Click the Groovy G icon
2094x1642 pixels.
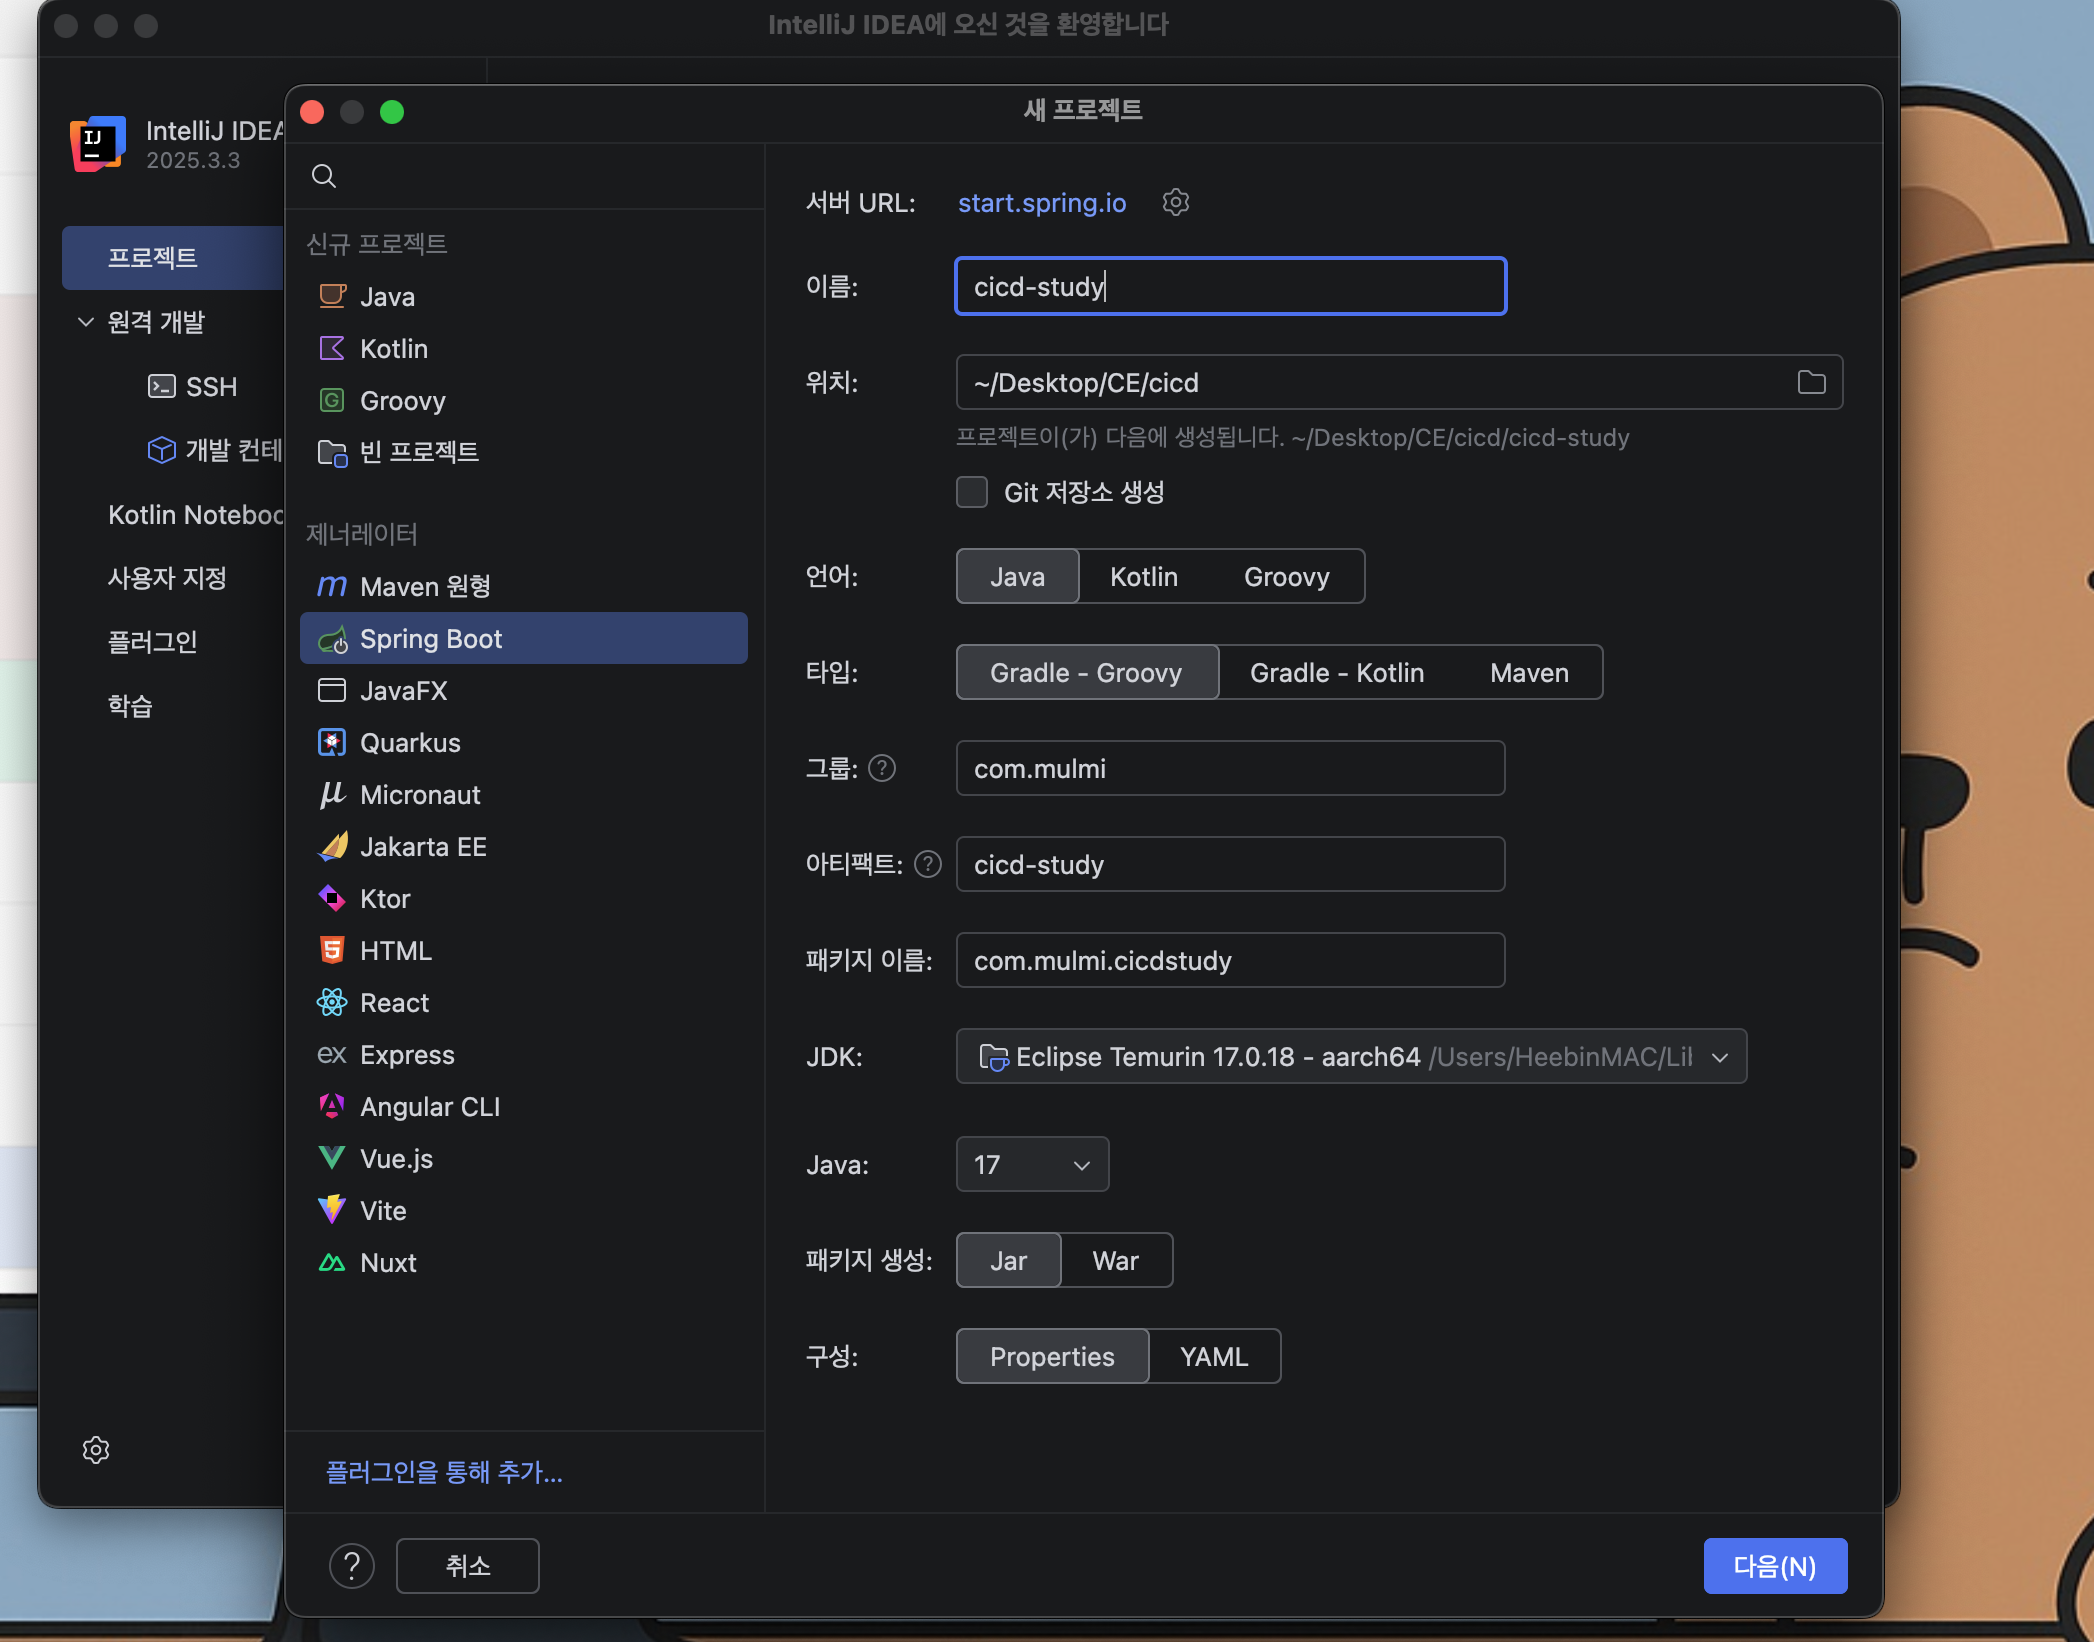click(x=332, y=400)
